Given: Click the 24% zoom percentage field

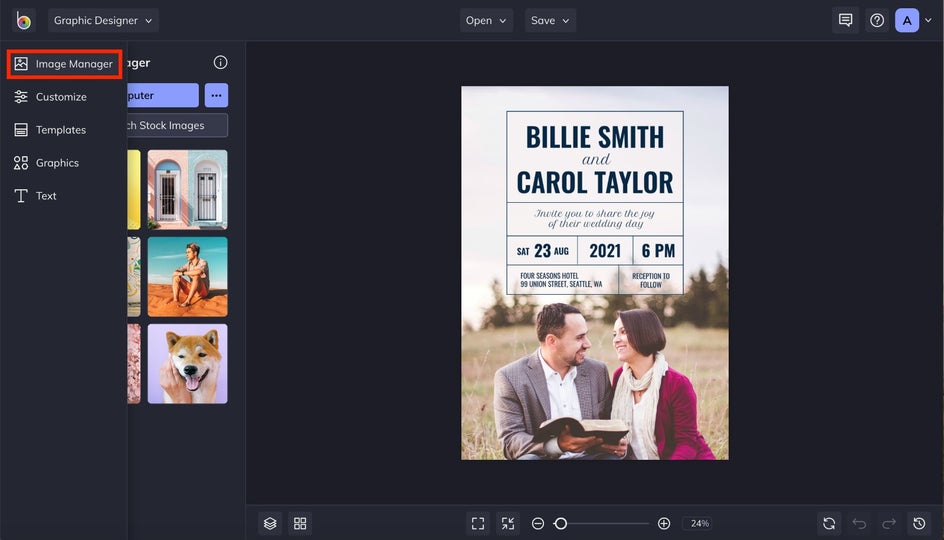Looking at the screenshot, I should pos(699,524).
